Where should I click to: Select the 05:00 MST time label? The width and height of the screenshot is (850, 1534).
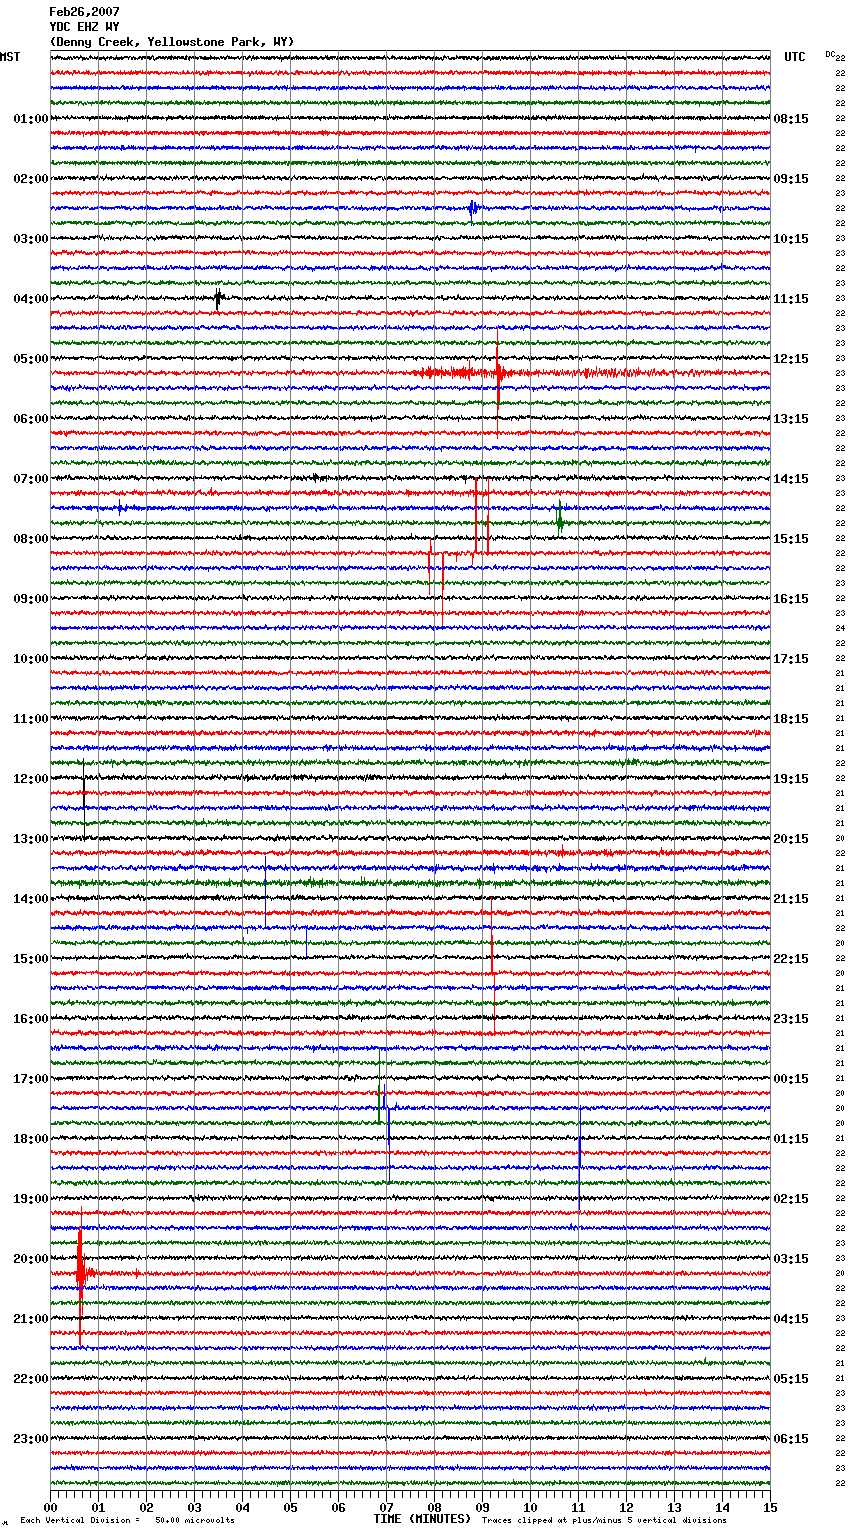[30, 359]
